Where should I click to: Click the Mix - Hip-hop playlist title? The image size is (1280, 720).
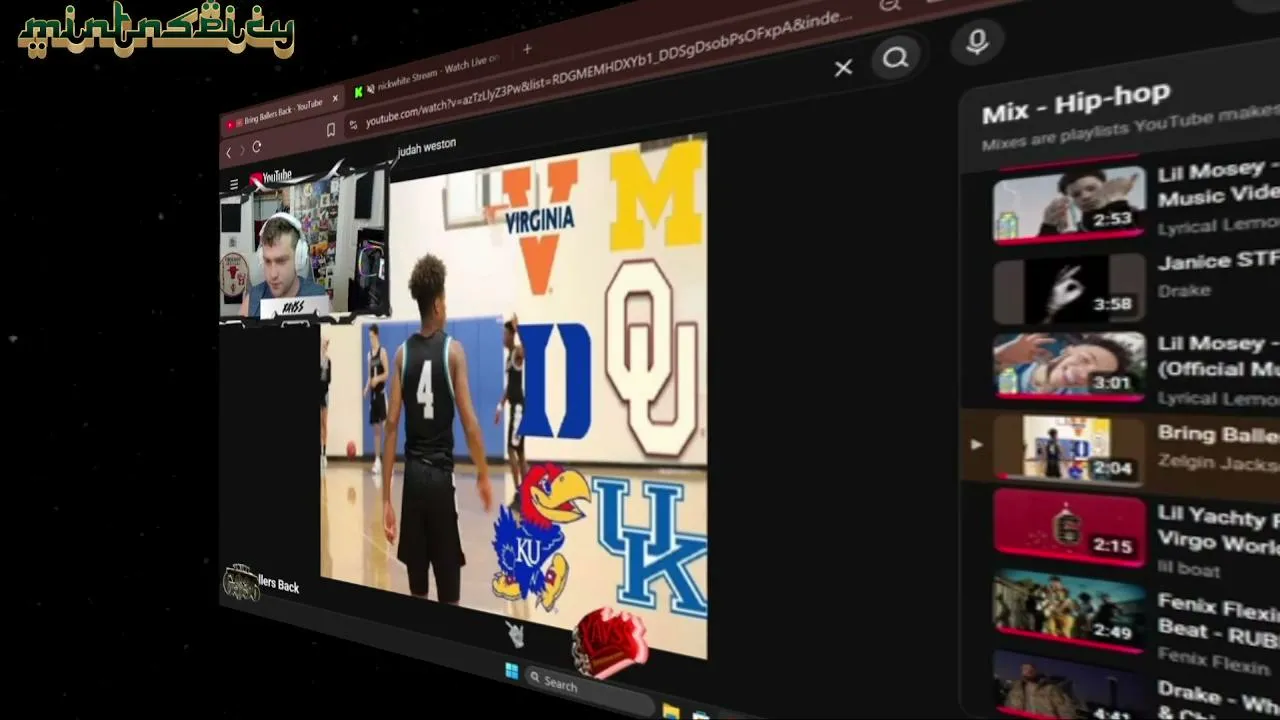(1075, 103)
